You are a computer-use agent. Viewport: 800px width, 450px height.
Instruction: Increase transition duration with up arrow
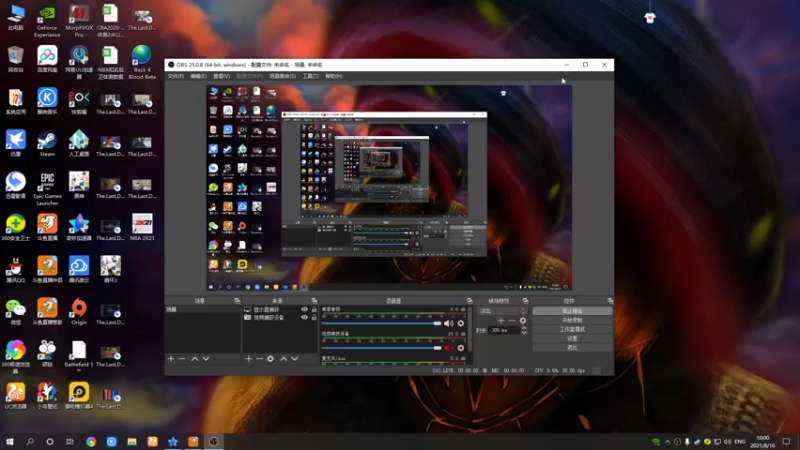point(524,328)
